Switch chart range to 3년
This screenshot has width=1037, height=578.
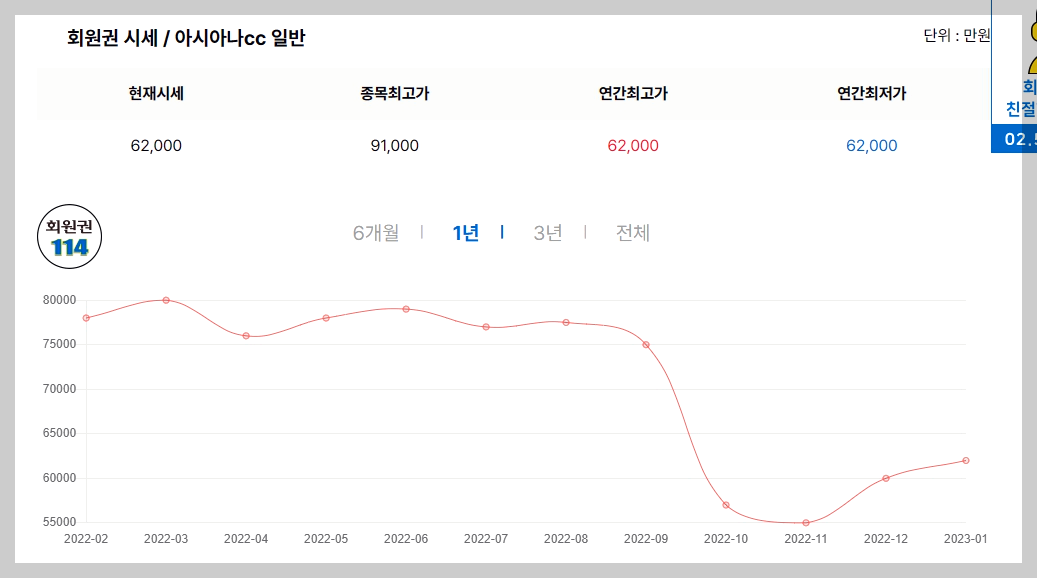point(548,233)
